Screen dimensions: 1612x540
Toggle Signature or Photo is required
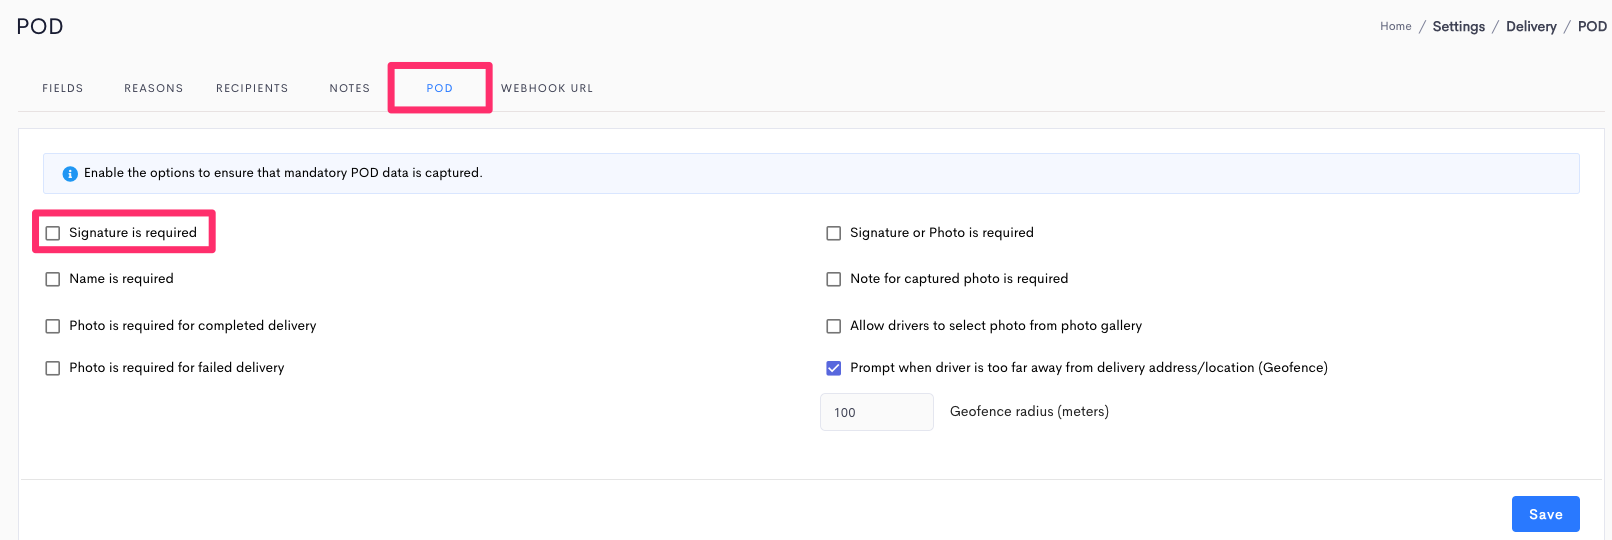point(834,233)
